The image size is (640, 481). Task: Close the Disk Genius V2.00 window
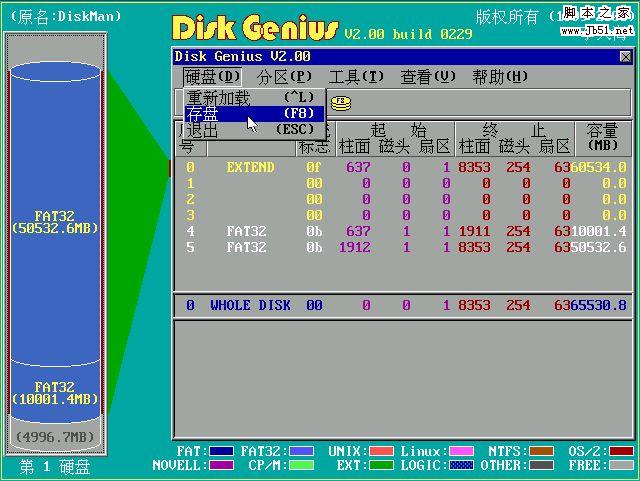[x=625, y=57]
